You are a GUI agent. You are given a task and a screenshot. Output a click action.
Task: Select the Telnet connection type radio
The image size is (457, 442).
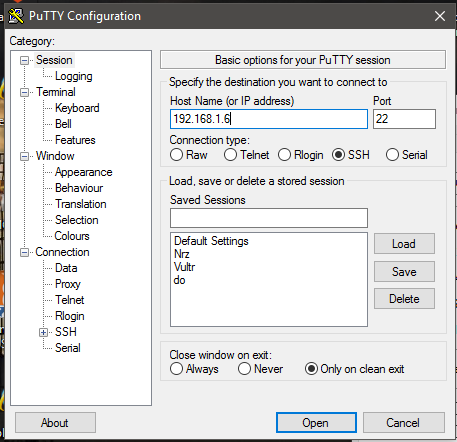(x=230, y=155)
